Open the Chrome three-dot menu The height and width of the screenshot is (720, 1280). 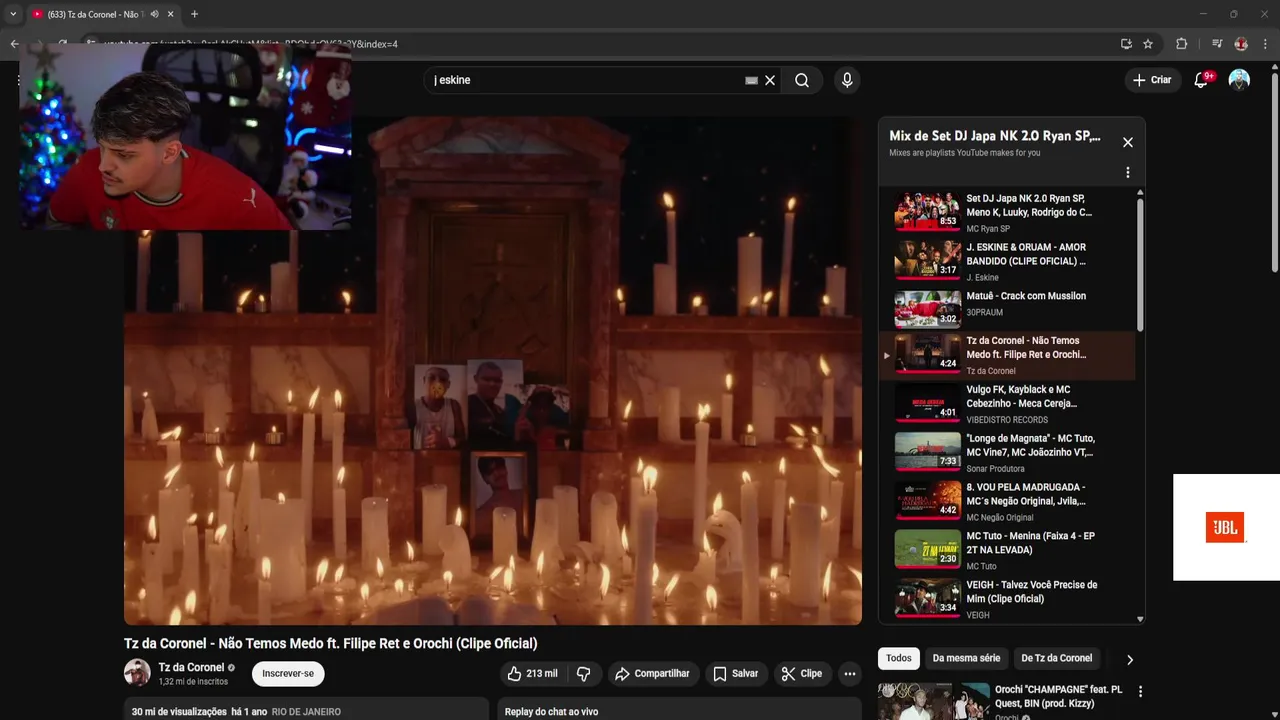pyautogui.click(x=1266, y=44)
